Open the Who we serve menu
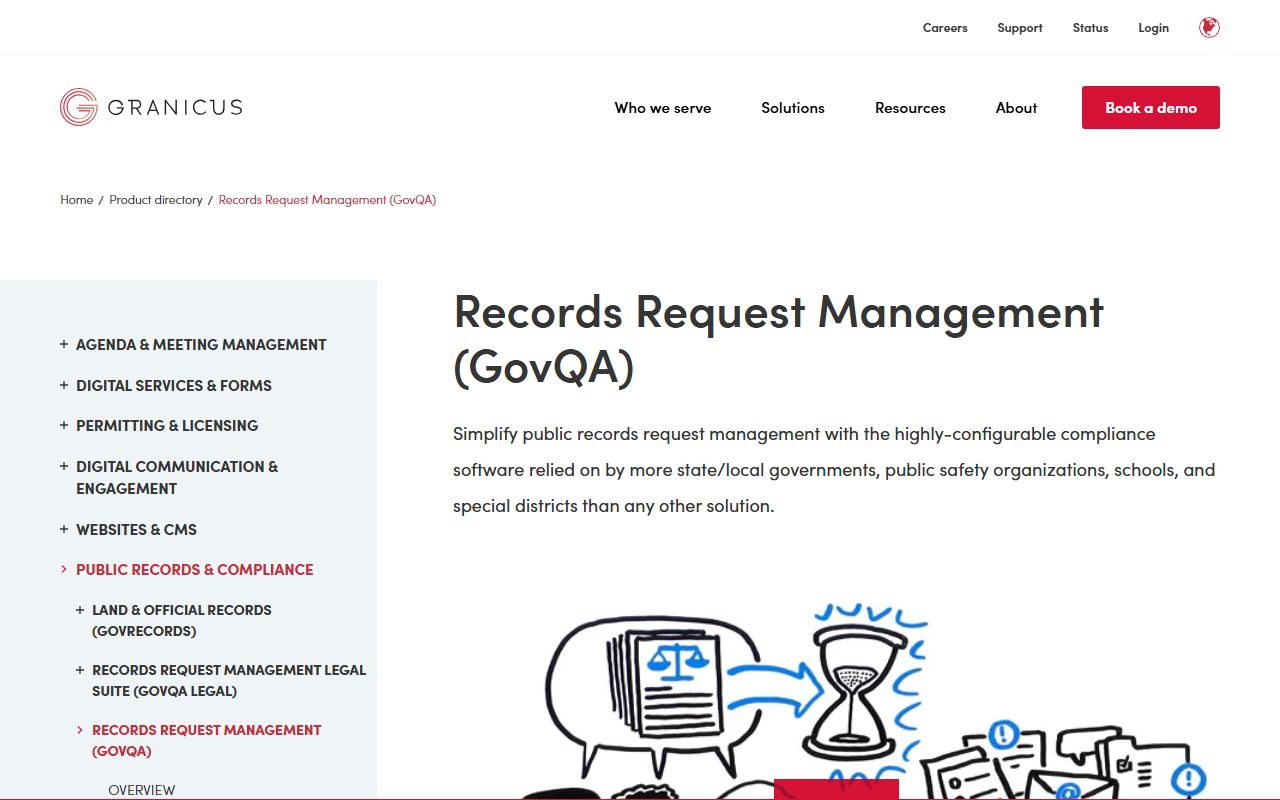This screenshot has height=800, width=1280. click(x=662, y=108)
